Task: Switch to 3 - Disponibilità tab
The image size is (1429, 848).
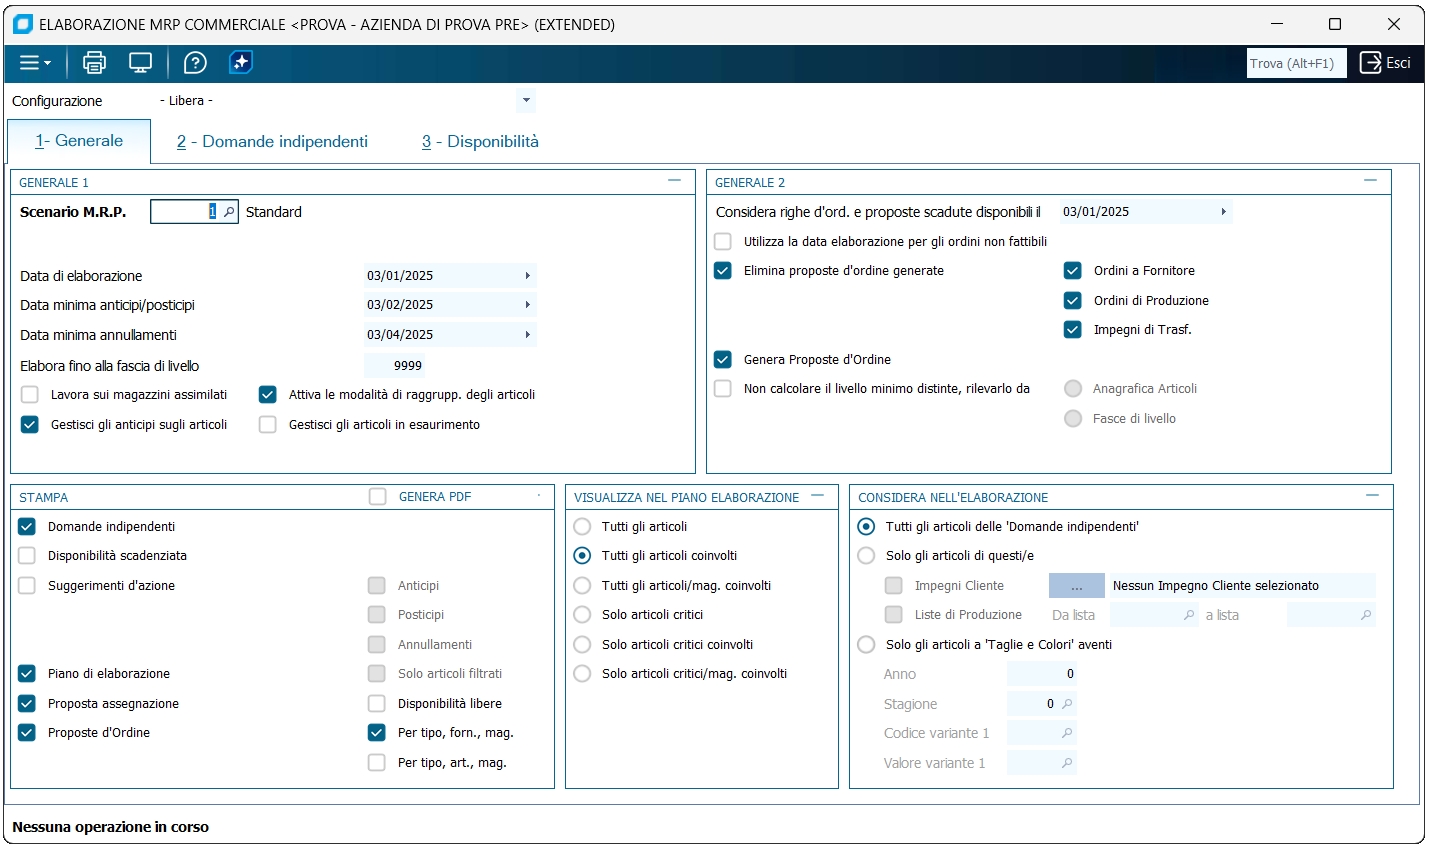Action: pyautogui.click(x=480, y=142)
